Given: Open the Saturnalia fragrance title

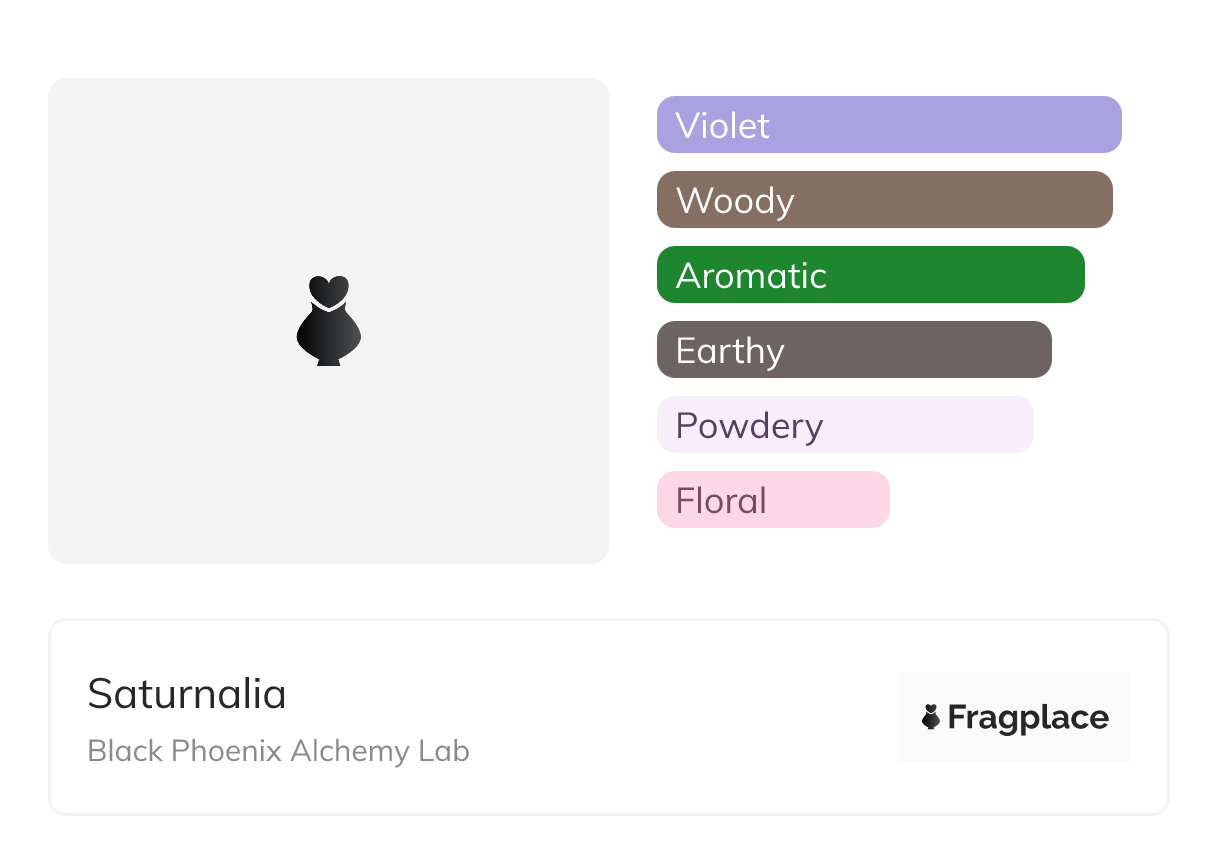Looking at the screenshot, I should point(187,694).
